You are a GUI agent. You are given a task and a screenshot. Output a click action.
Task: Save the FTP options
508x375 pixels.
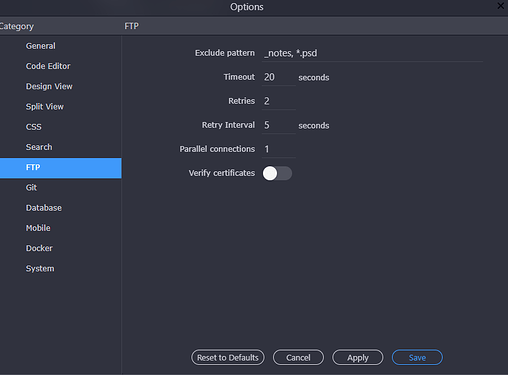417,358
